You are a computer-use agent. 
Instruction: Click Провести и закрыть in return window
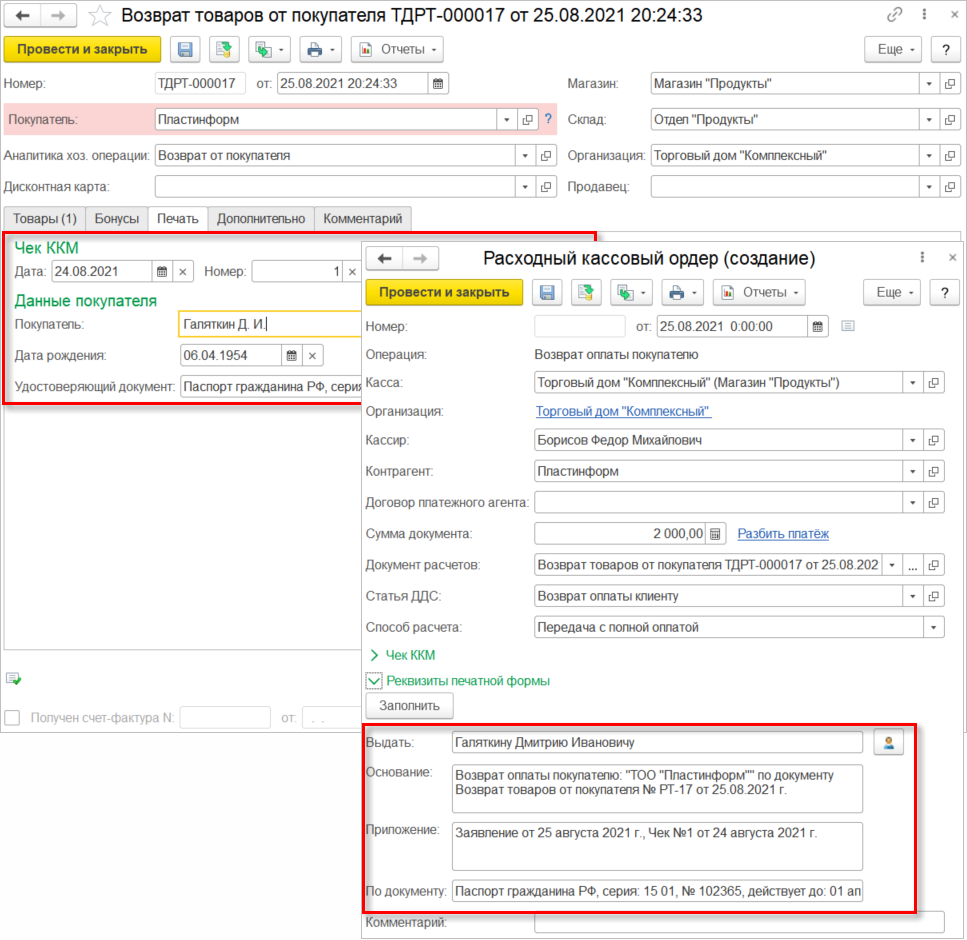[x=82, y=49]
